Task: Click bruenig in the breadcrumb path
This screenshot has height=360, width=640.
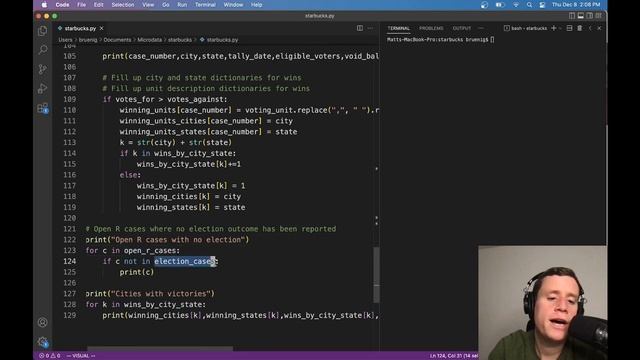Action: click(x=88, y=40)
